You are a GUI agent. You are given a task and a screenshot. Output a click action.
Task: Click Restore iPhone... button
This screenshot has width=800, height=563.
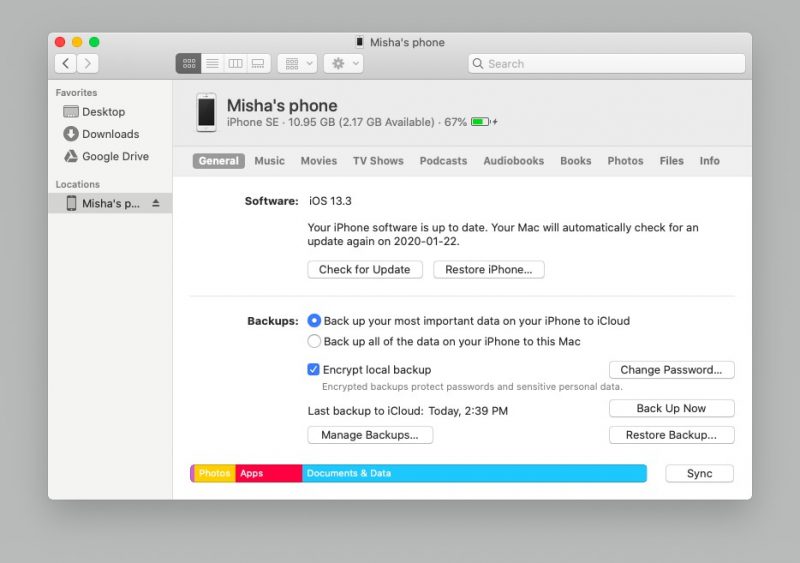click(489, 270)
